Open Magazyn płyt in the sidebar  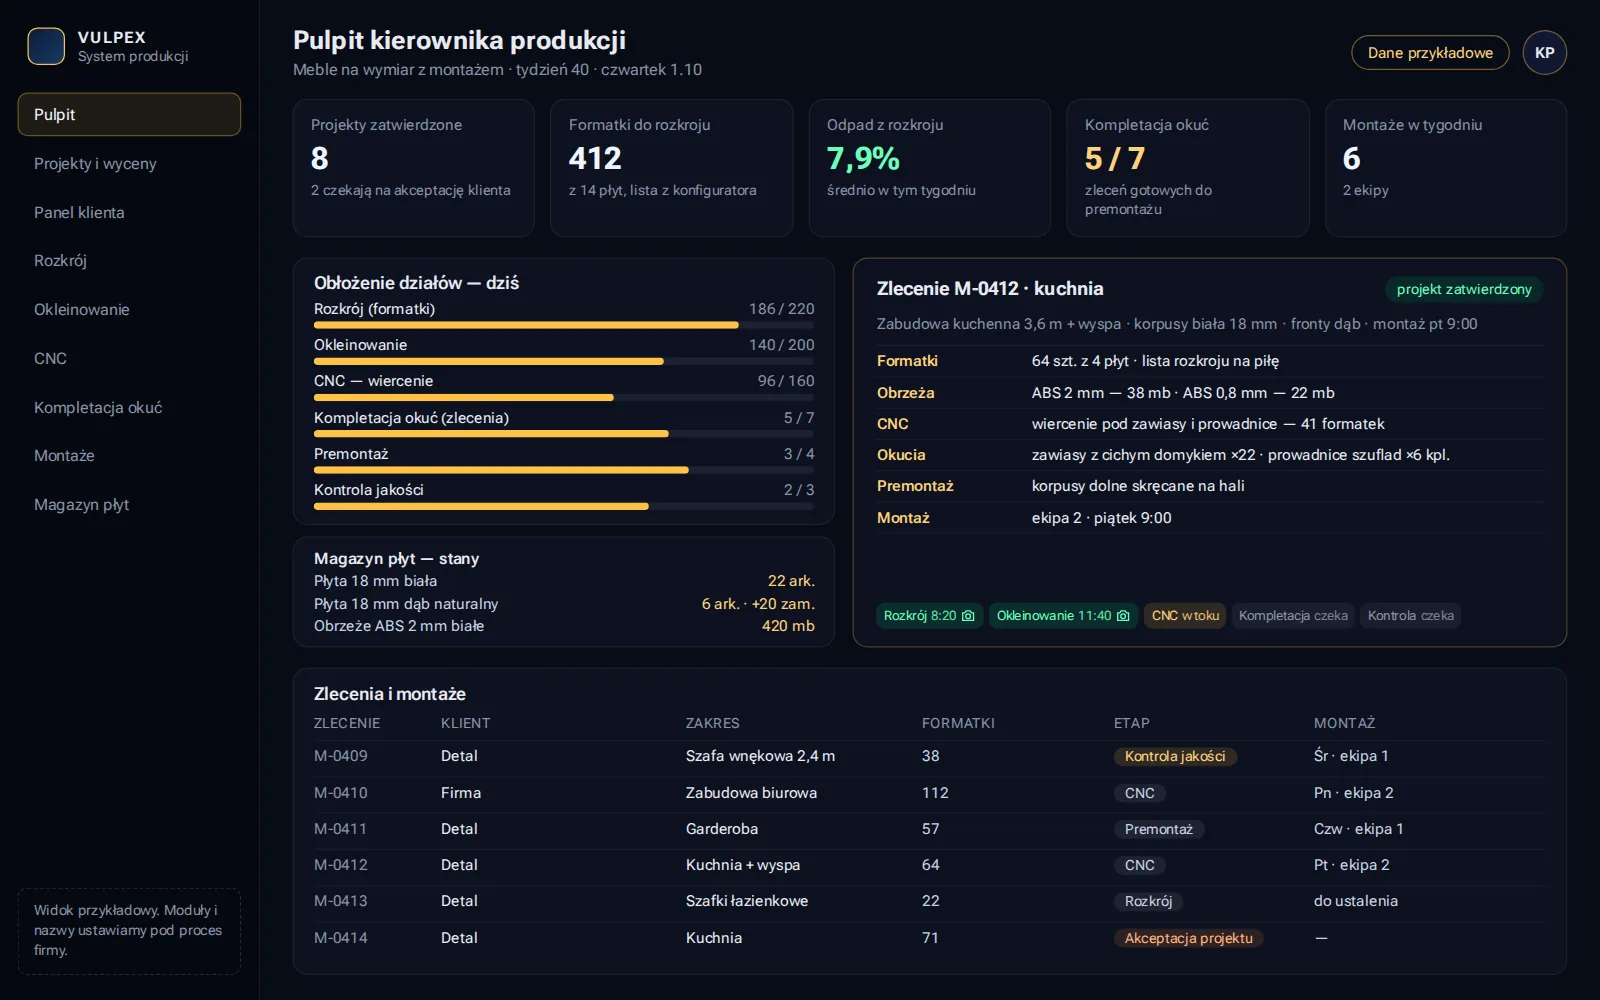click(129, 504)
